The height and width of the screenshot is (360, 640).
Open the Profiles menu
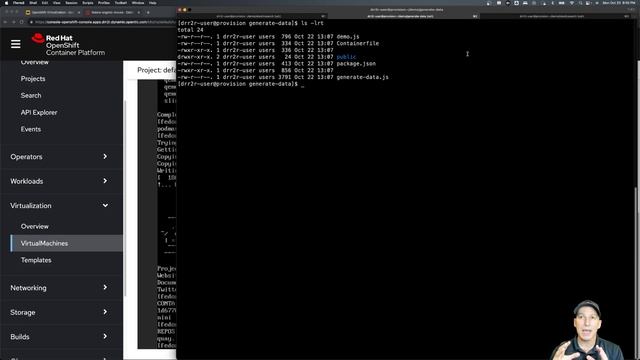(104, 3)
